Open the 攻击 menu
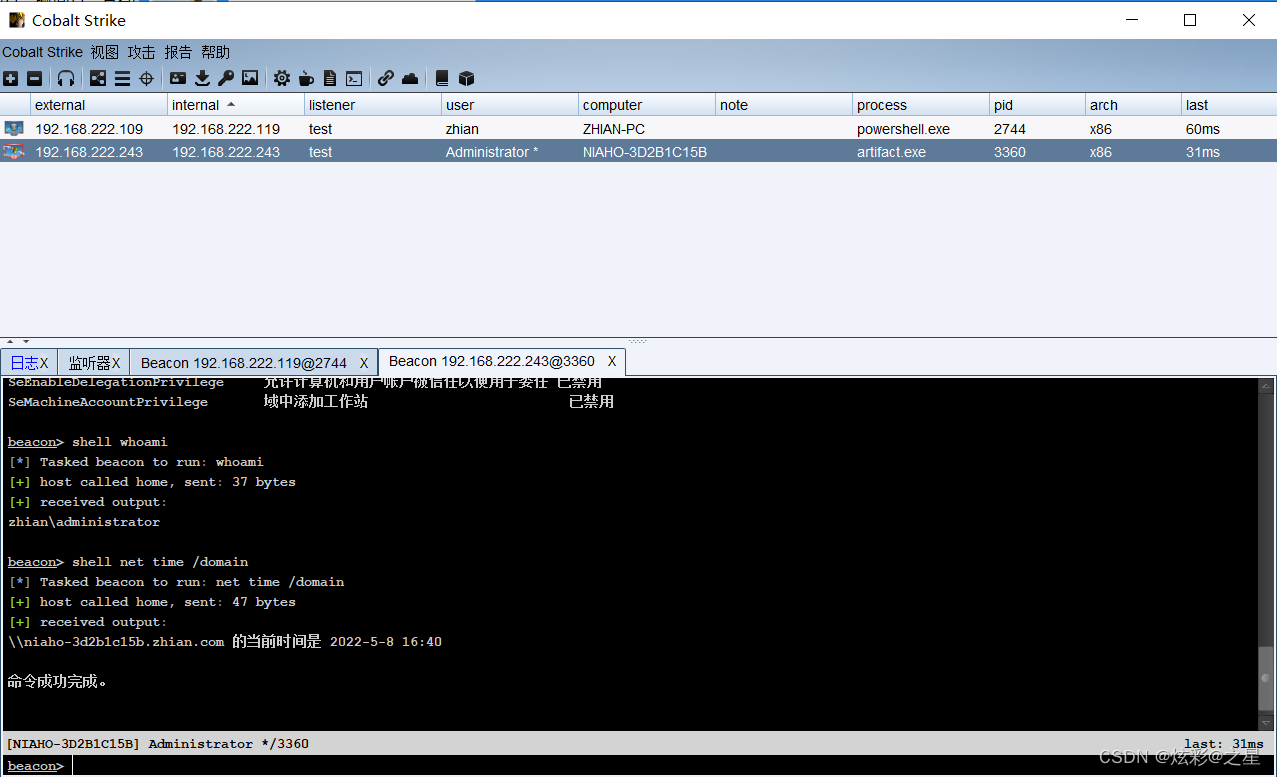 pos(141,52)
